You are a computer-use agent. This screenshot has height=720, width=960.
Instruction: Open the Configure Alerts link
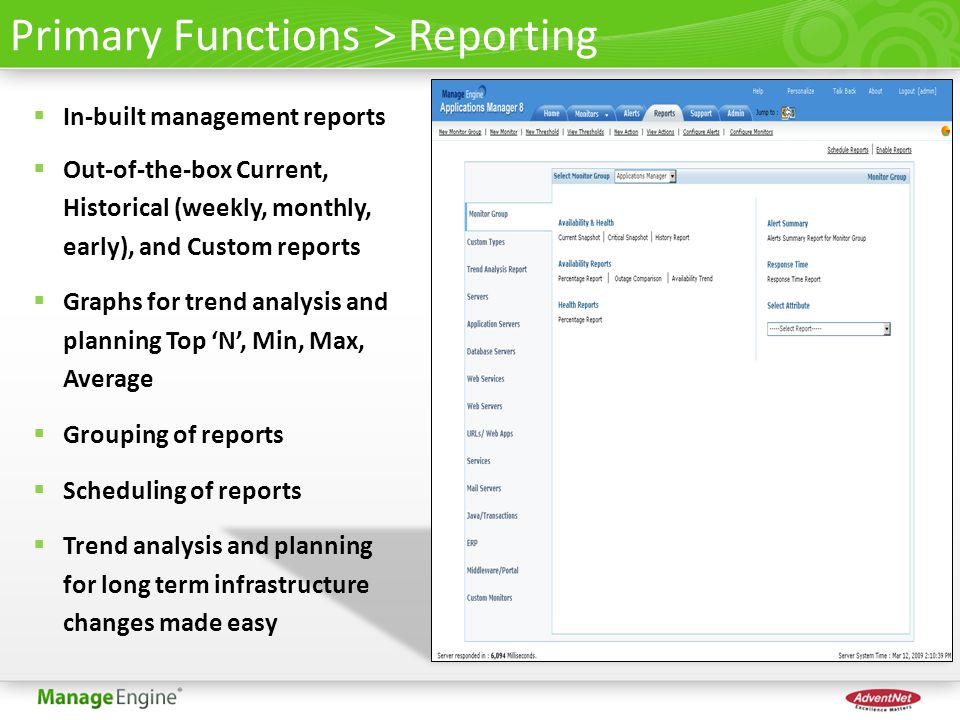click(x=701, y=132)
